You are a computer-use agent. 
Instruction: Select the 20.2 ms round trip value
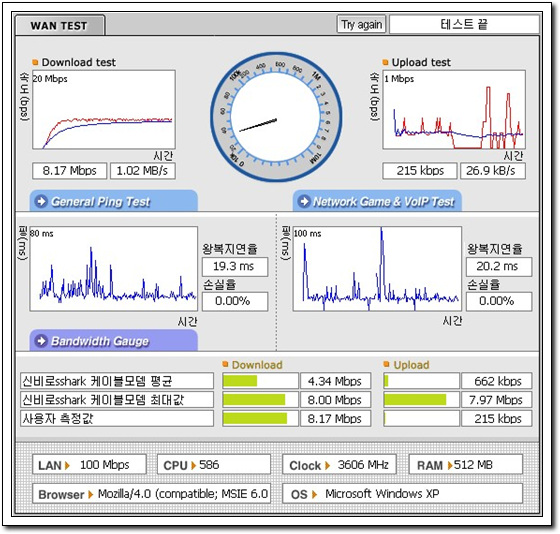click(499, 267)
